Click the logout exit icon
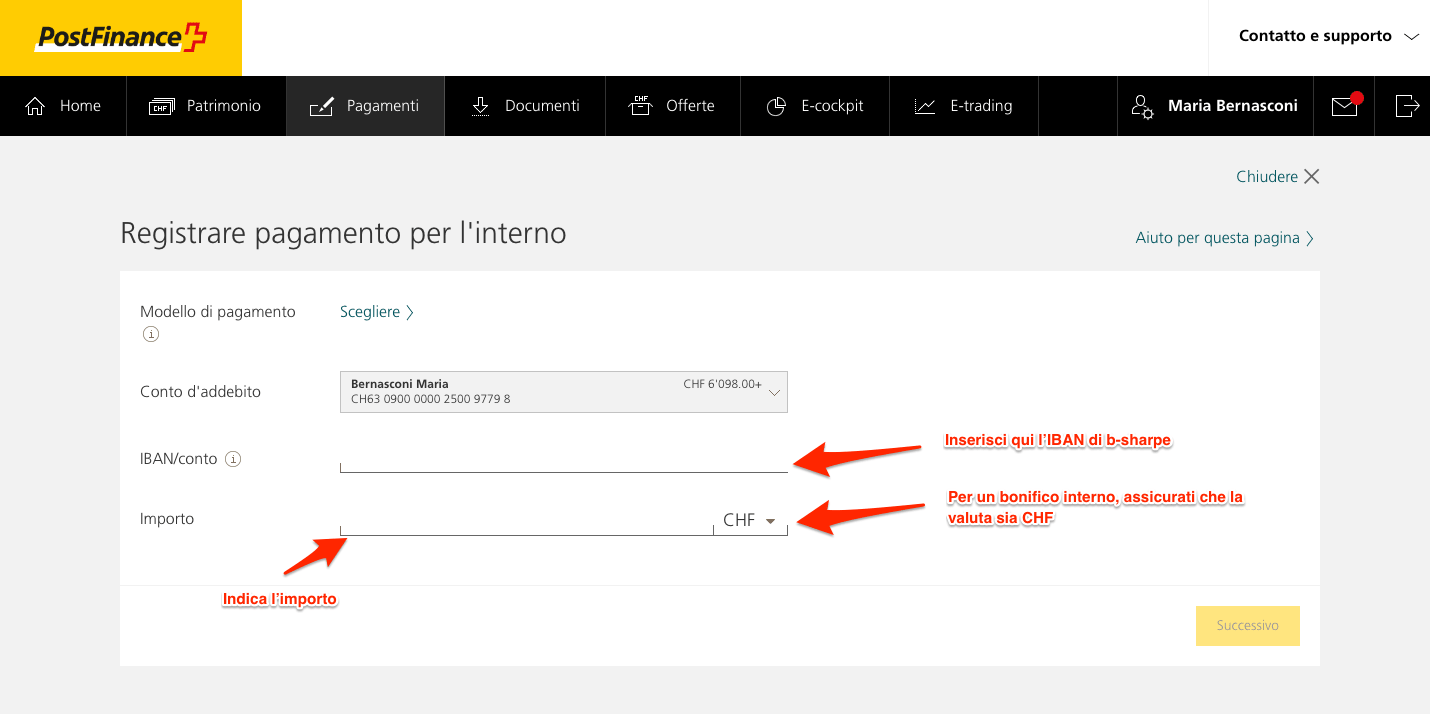The width and height of the screenshot is (1430, 714). 1407,105
